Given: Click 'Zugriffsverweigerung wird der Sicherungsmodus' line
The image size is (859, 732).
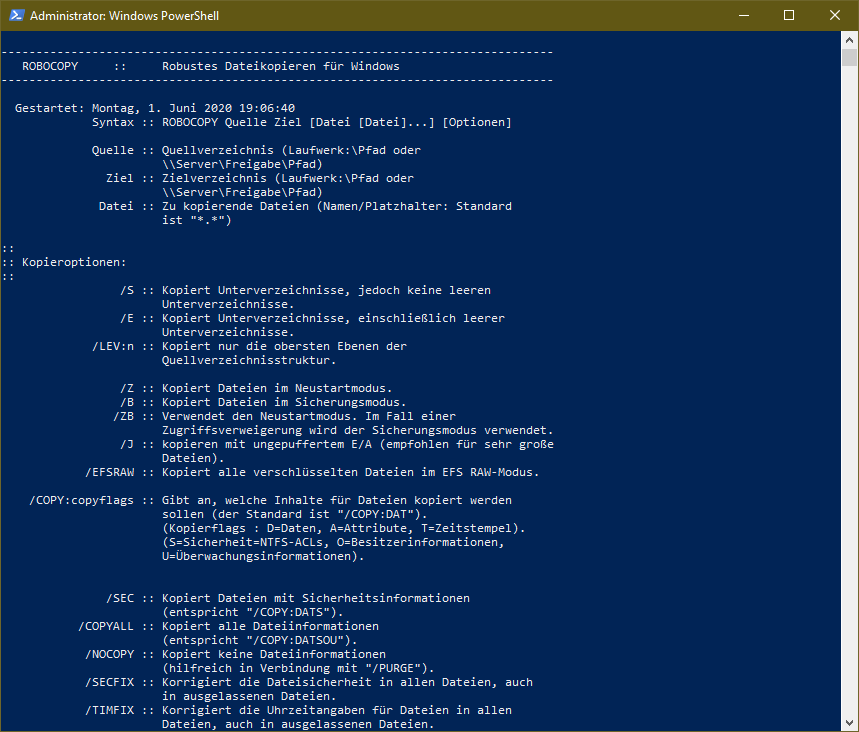Looking at the screenshot, I should (x=358, y=430).
